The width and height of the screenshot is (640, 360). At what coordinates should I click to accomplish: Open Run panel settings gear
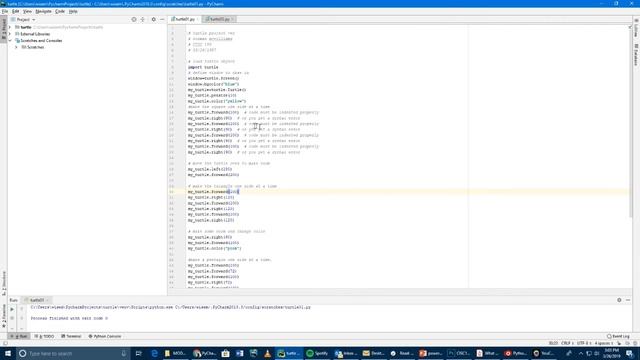(619, 300)
